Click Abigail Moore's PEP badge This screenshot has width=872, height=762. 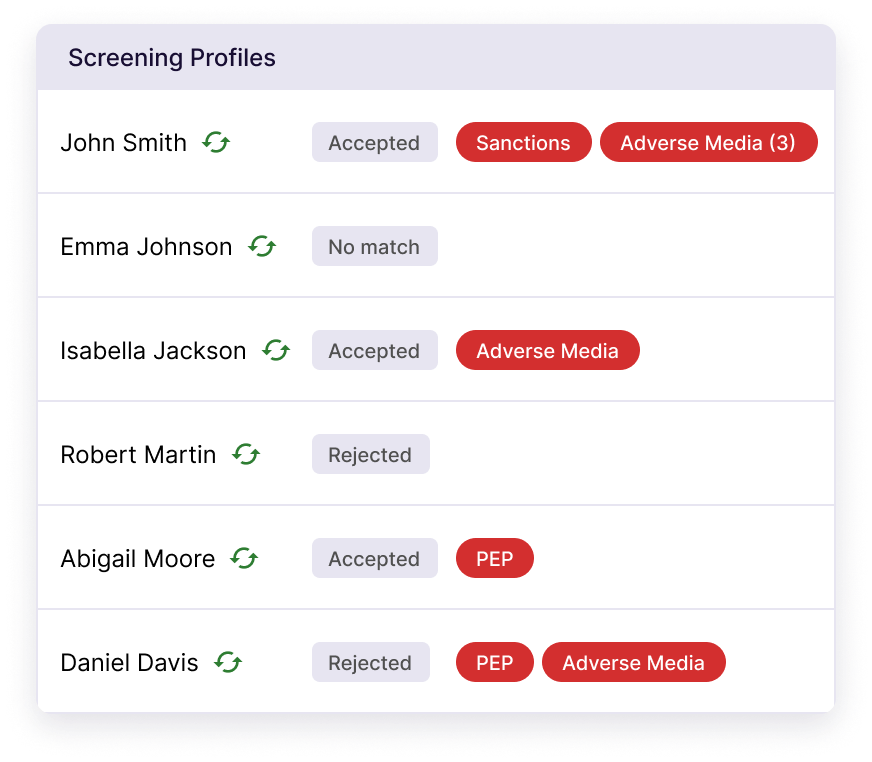click(x=494, y=559)
